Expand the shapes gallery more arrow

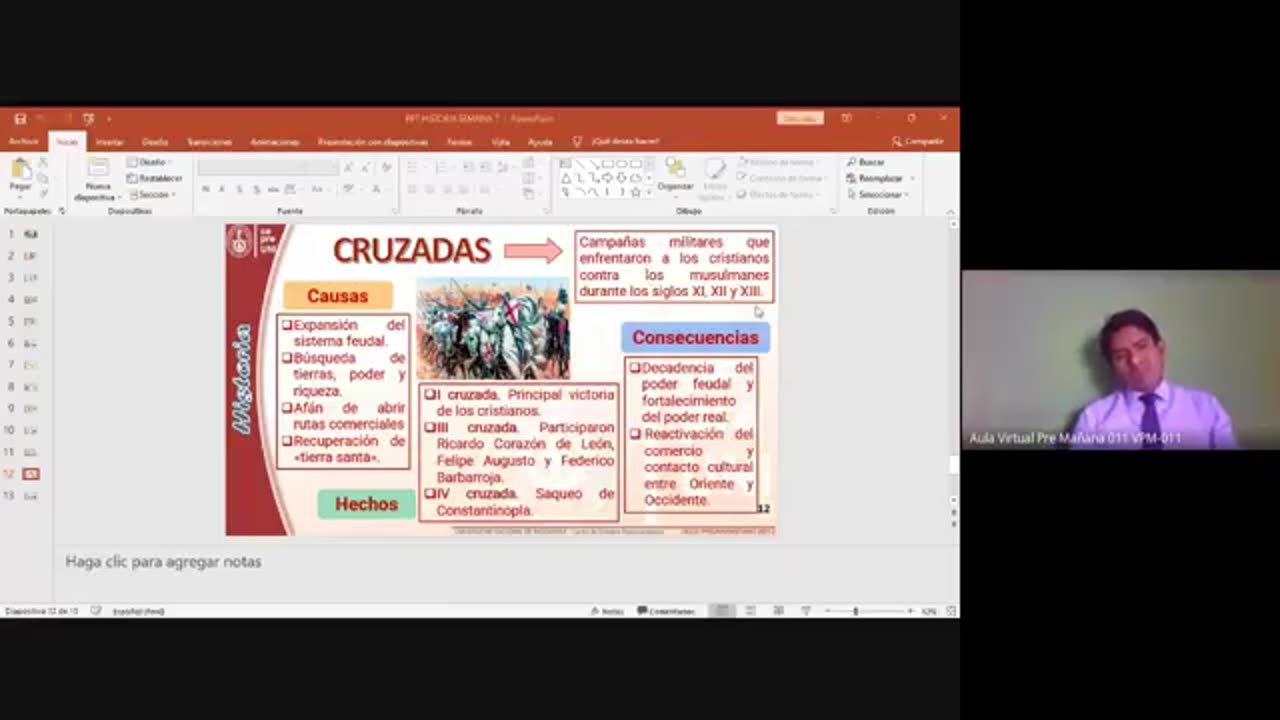(x=650, y=191)
